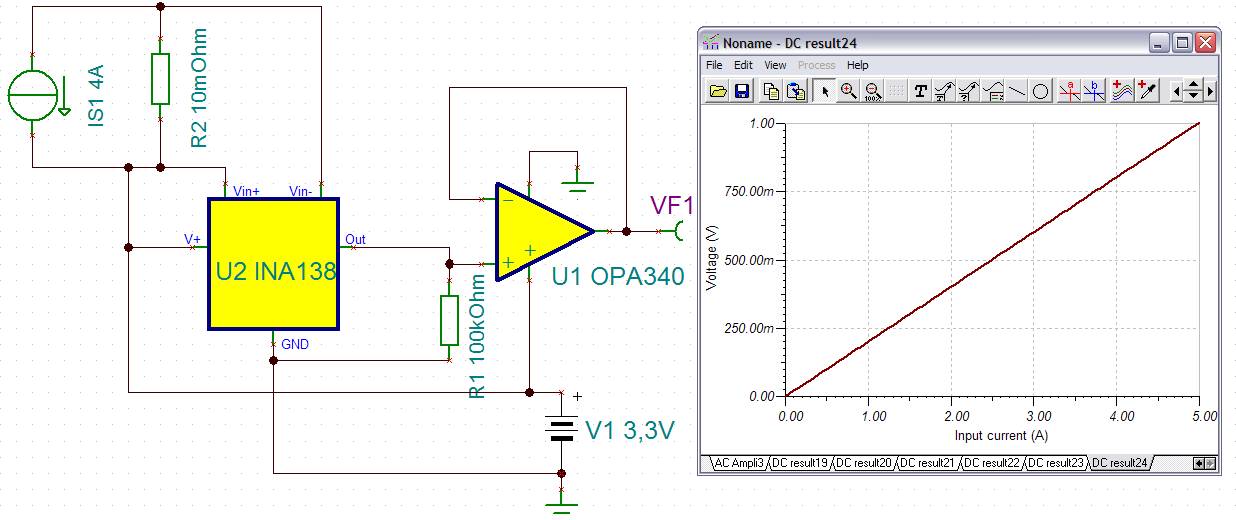Place cursor 'b' on the curve
This screenshot has height=520, width=1236.
[1095, 91]
